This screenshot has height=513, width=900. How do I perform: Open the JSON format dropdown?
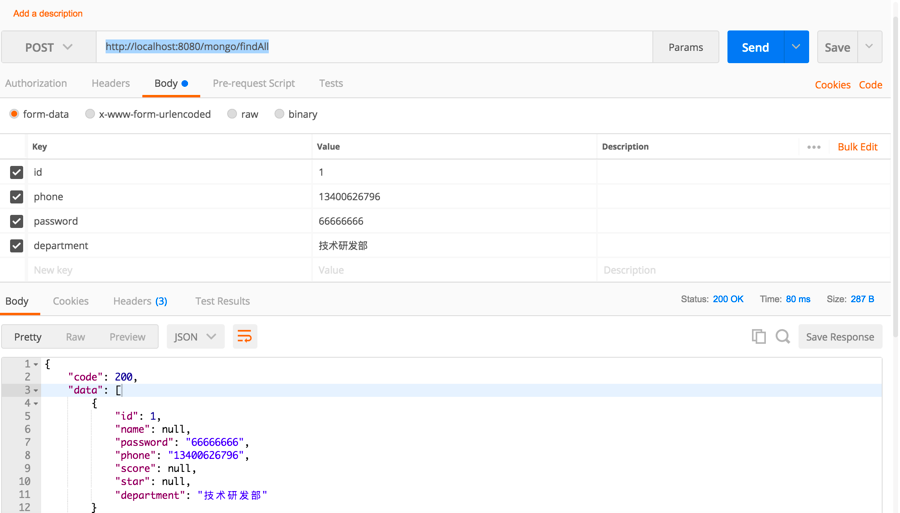194,337
